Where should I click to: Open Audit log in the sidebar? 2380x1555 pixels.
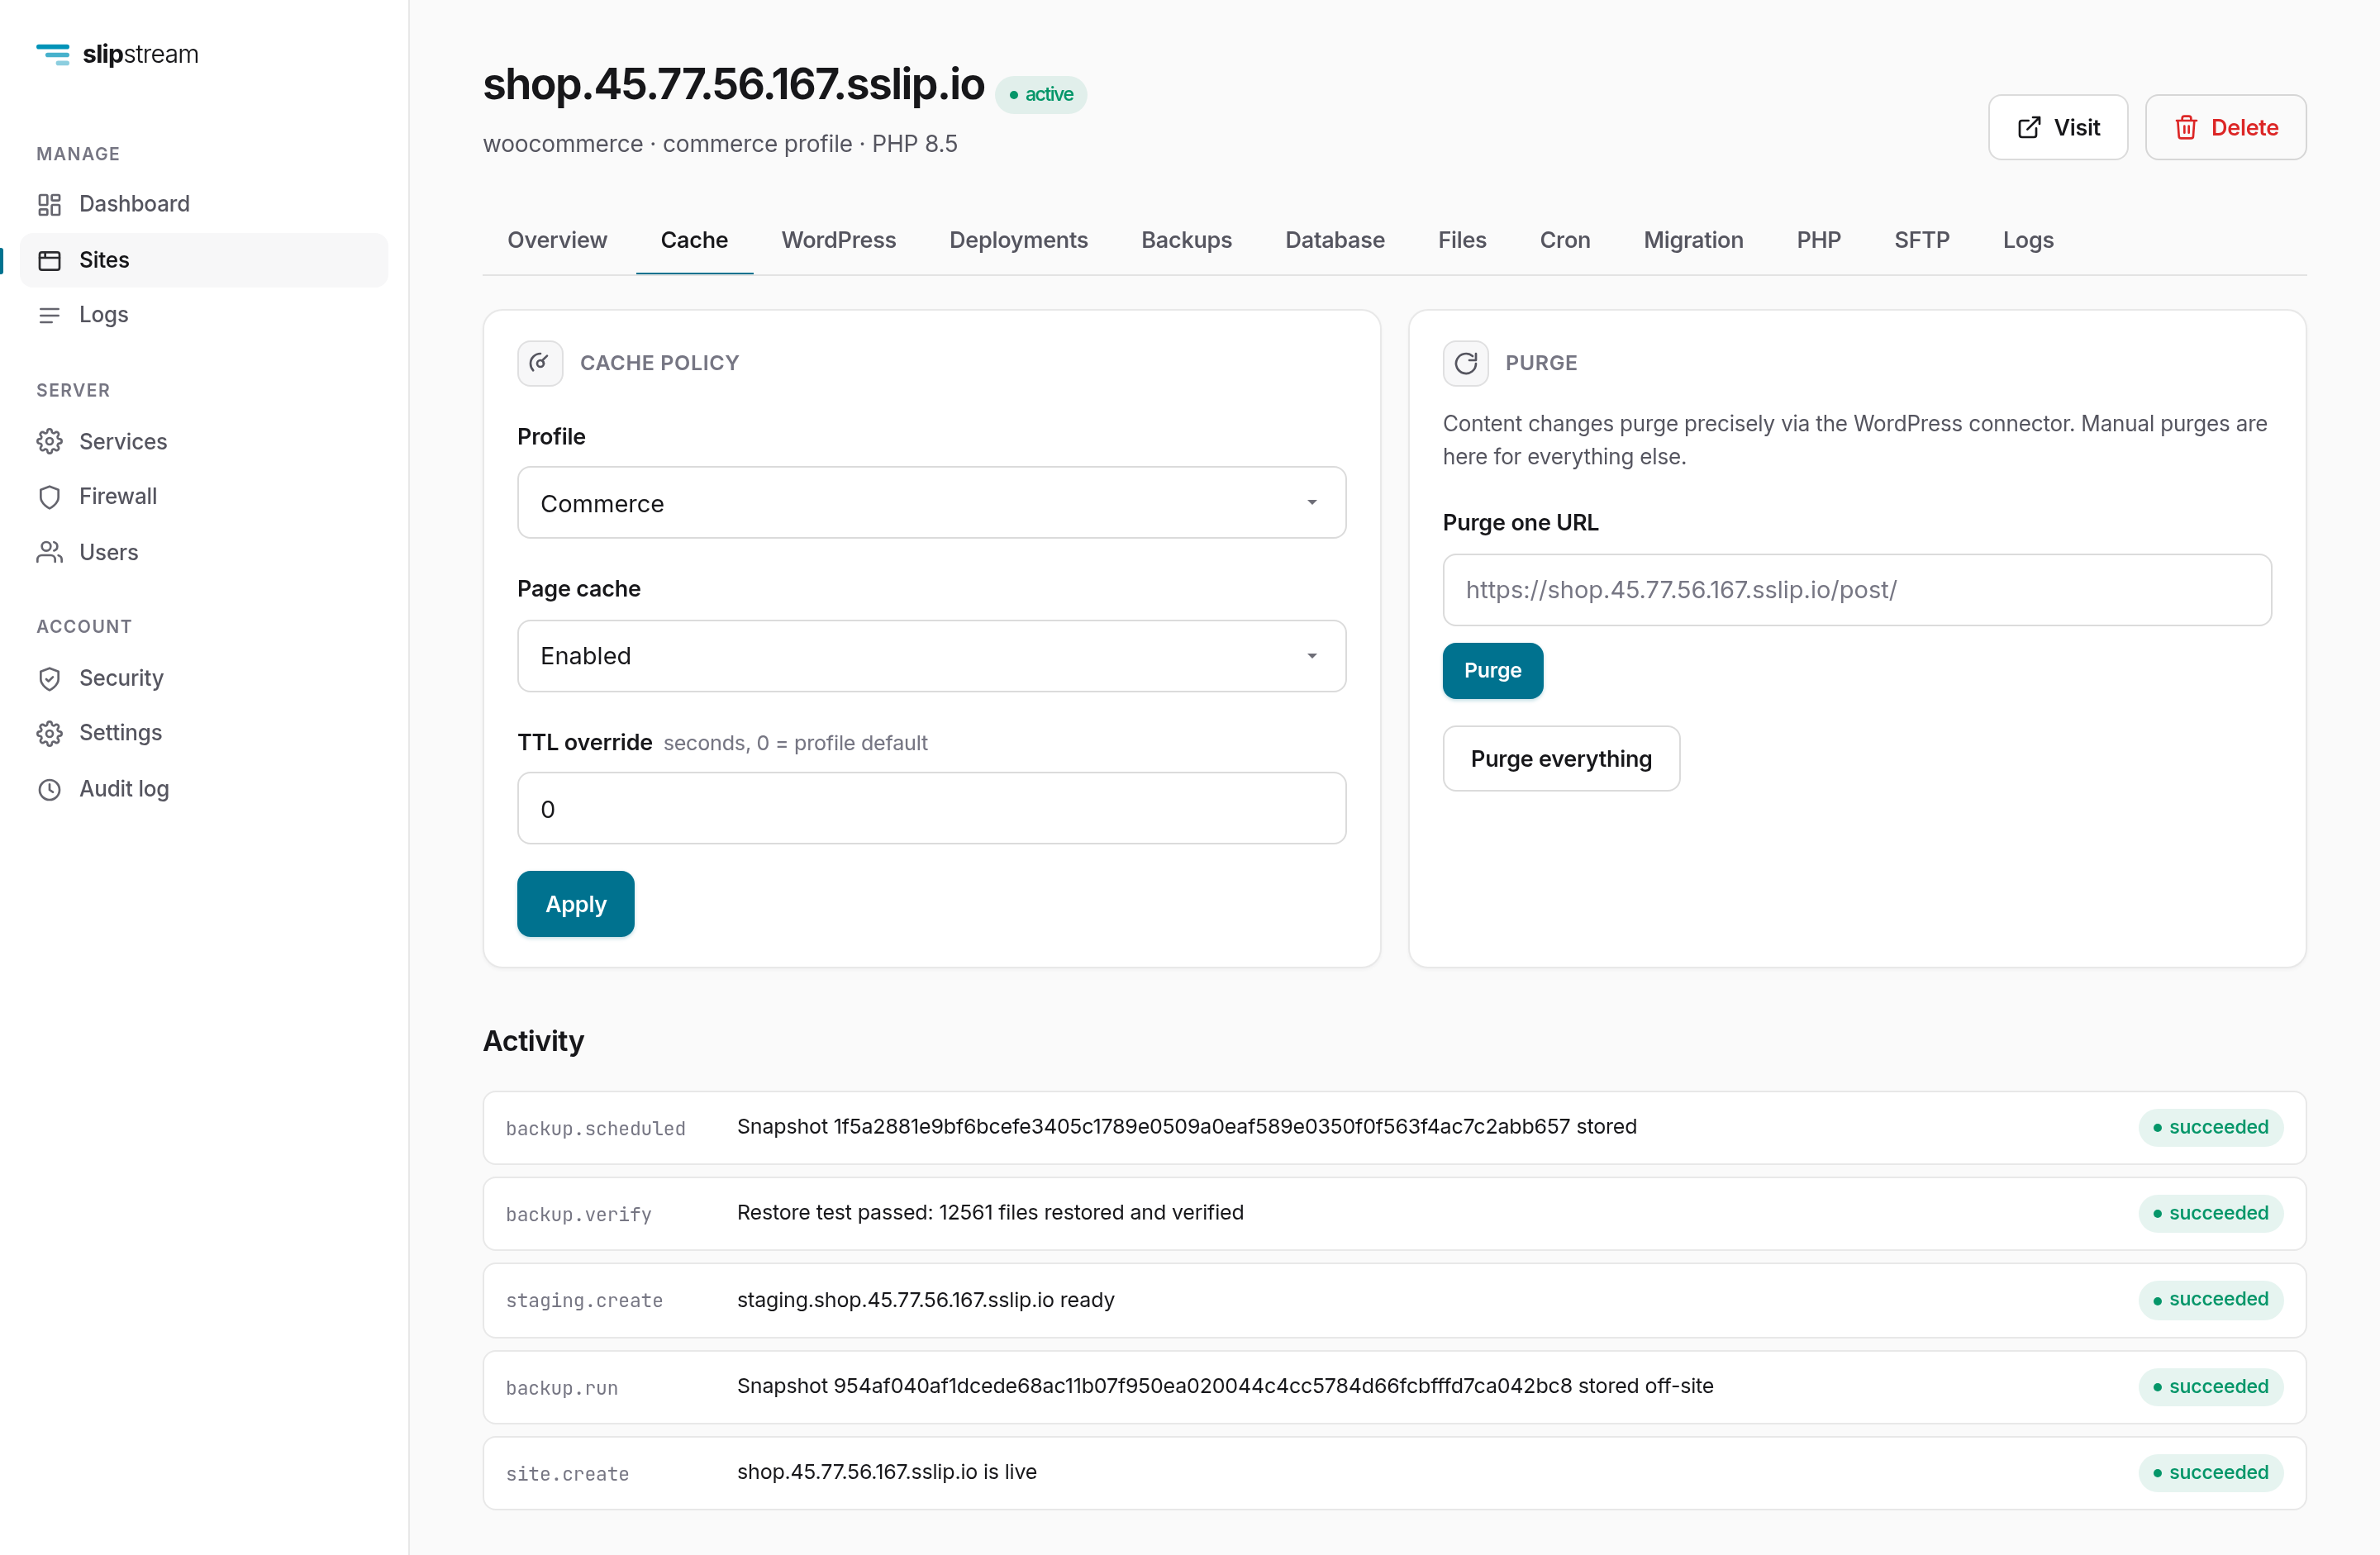pyautogui.click(x=204, y=789)
